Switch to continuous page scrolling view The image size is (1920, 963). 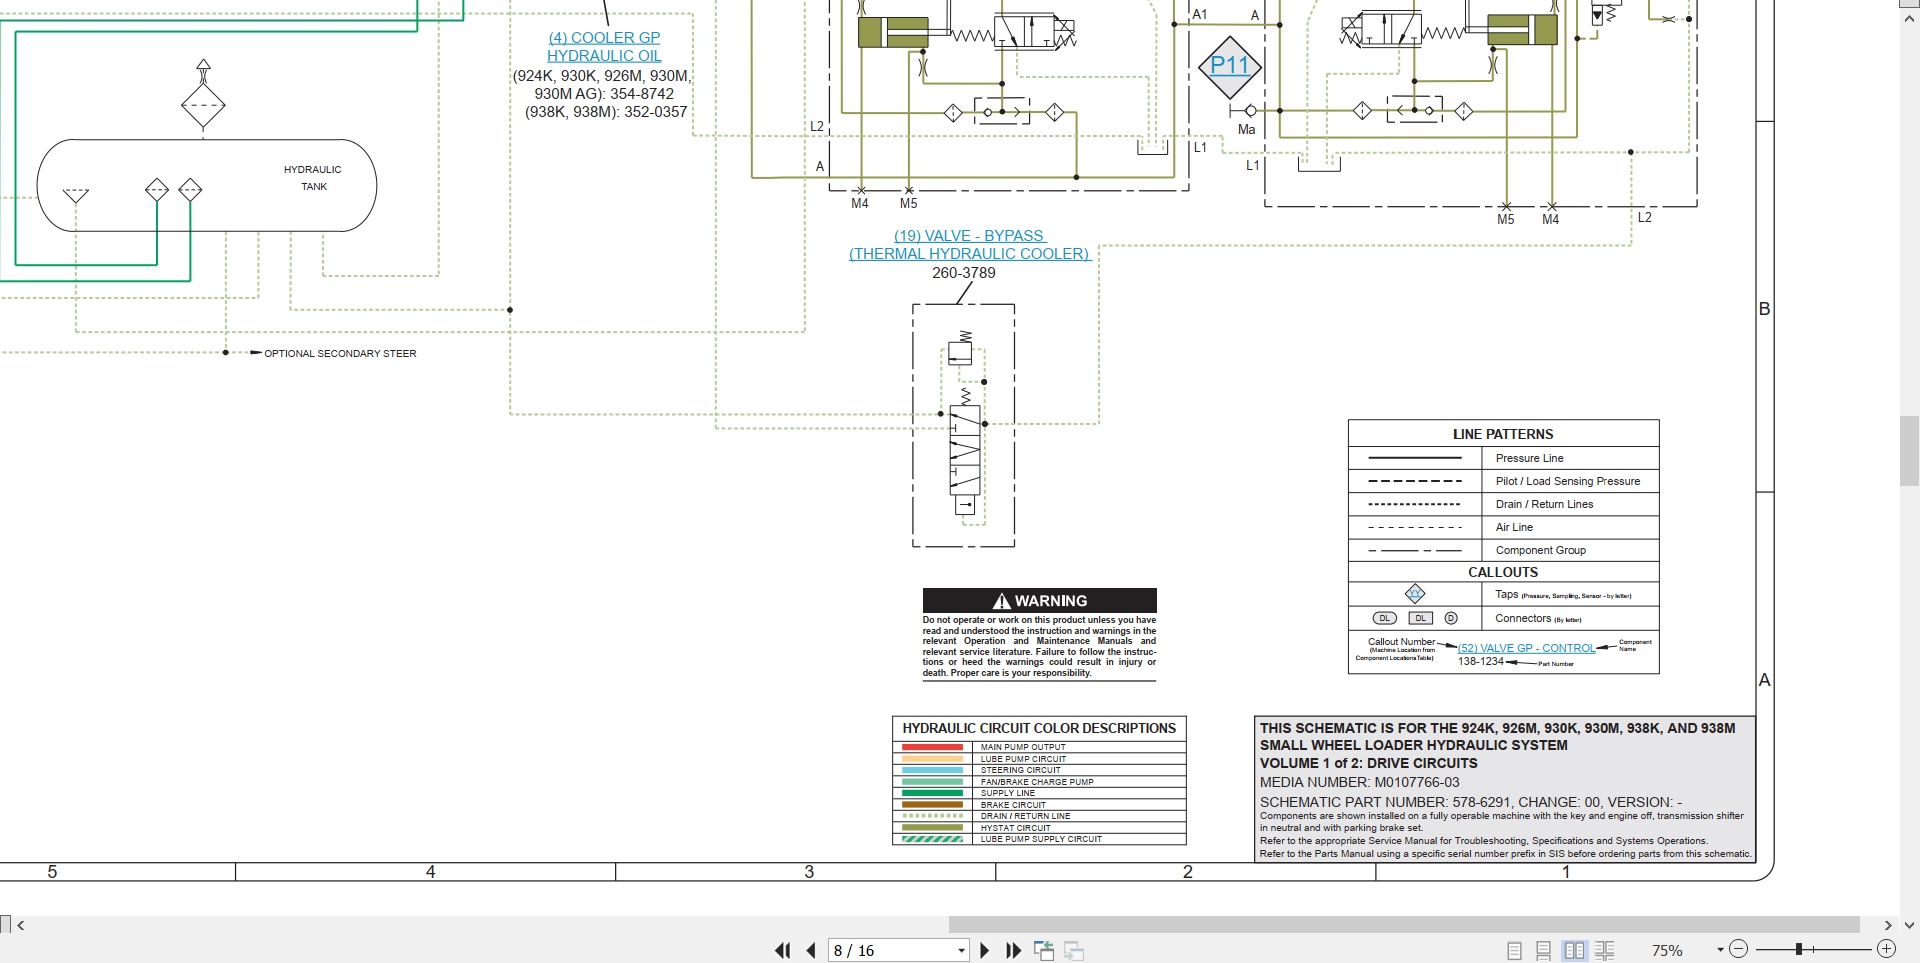(1543, 950)
